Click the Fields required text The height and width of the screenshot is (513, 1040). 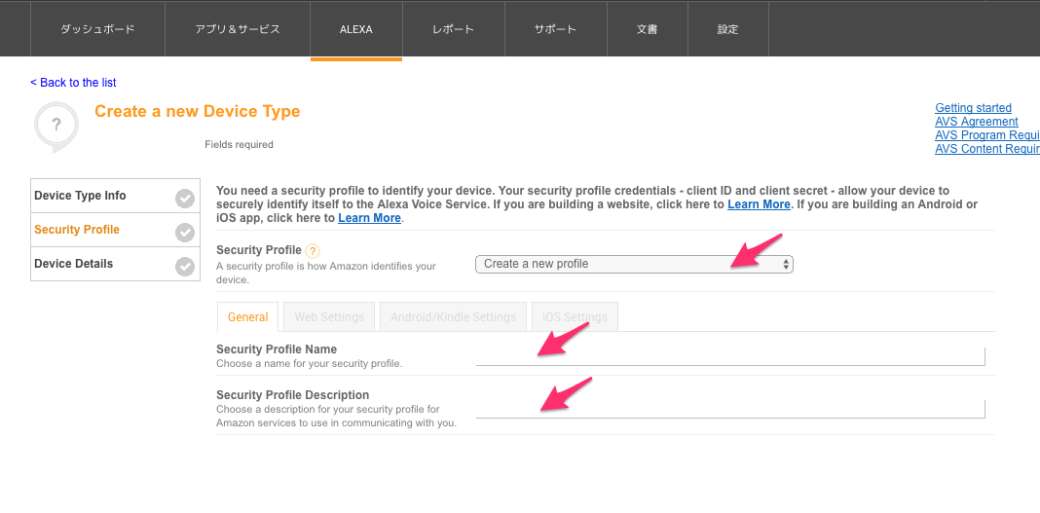239,144
